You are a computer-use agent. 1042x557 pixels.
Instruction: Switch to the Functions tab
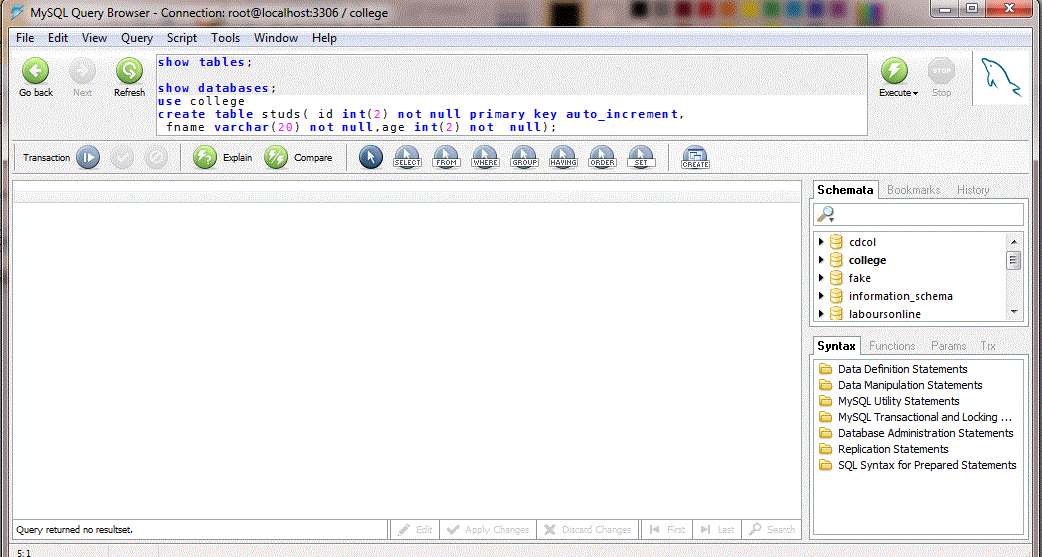point(892,346)
